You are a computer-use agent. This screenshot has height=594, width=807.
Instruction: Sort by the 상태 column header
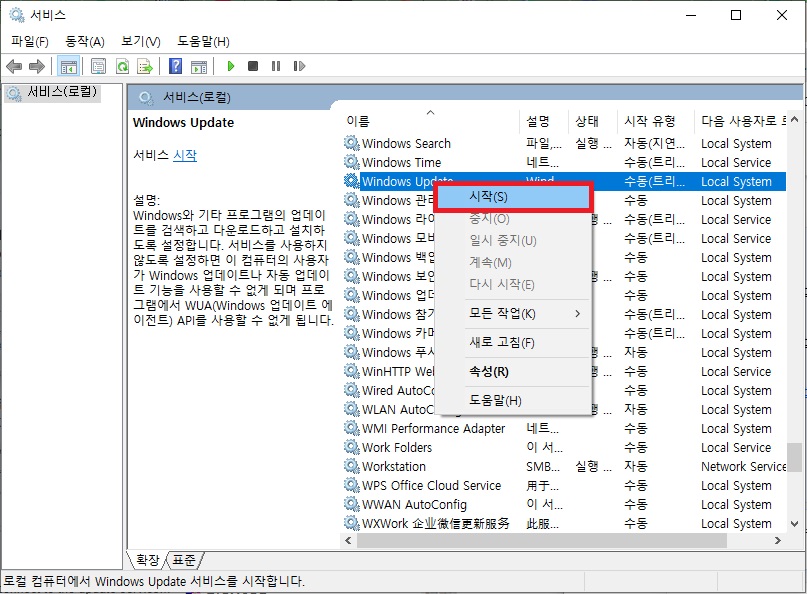592,121
